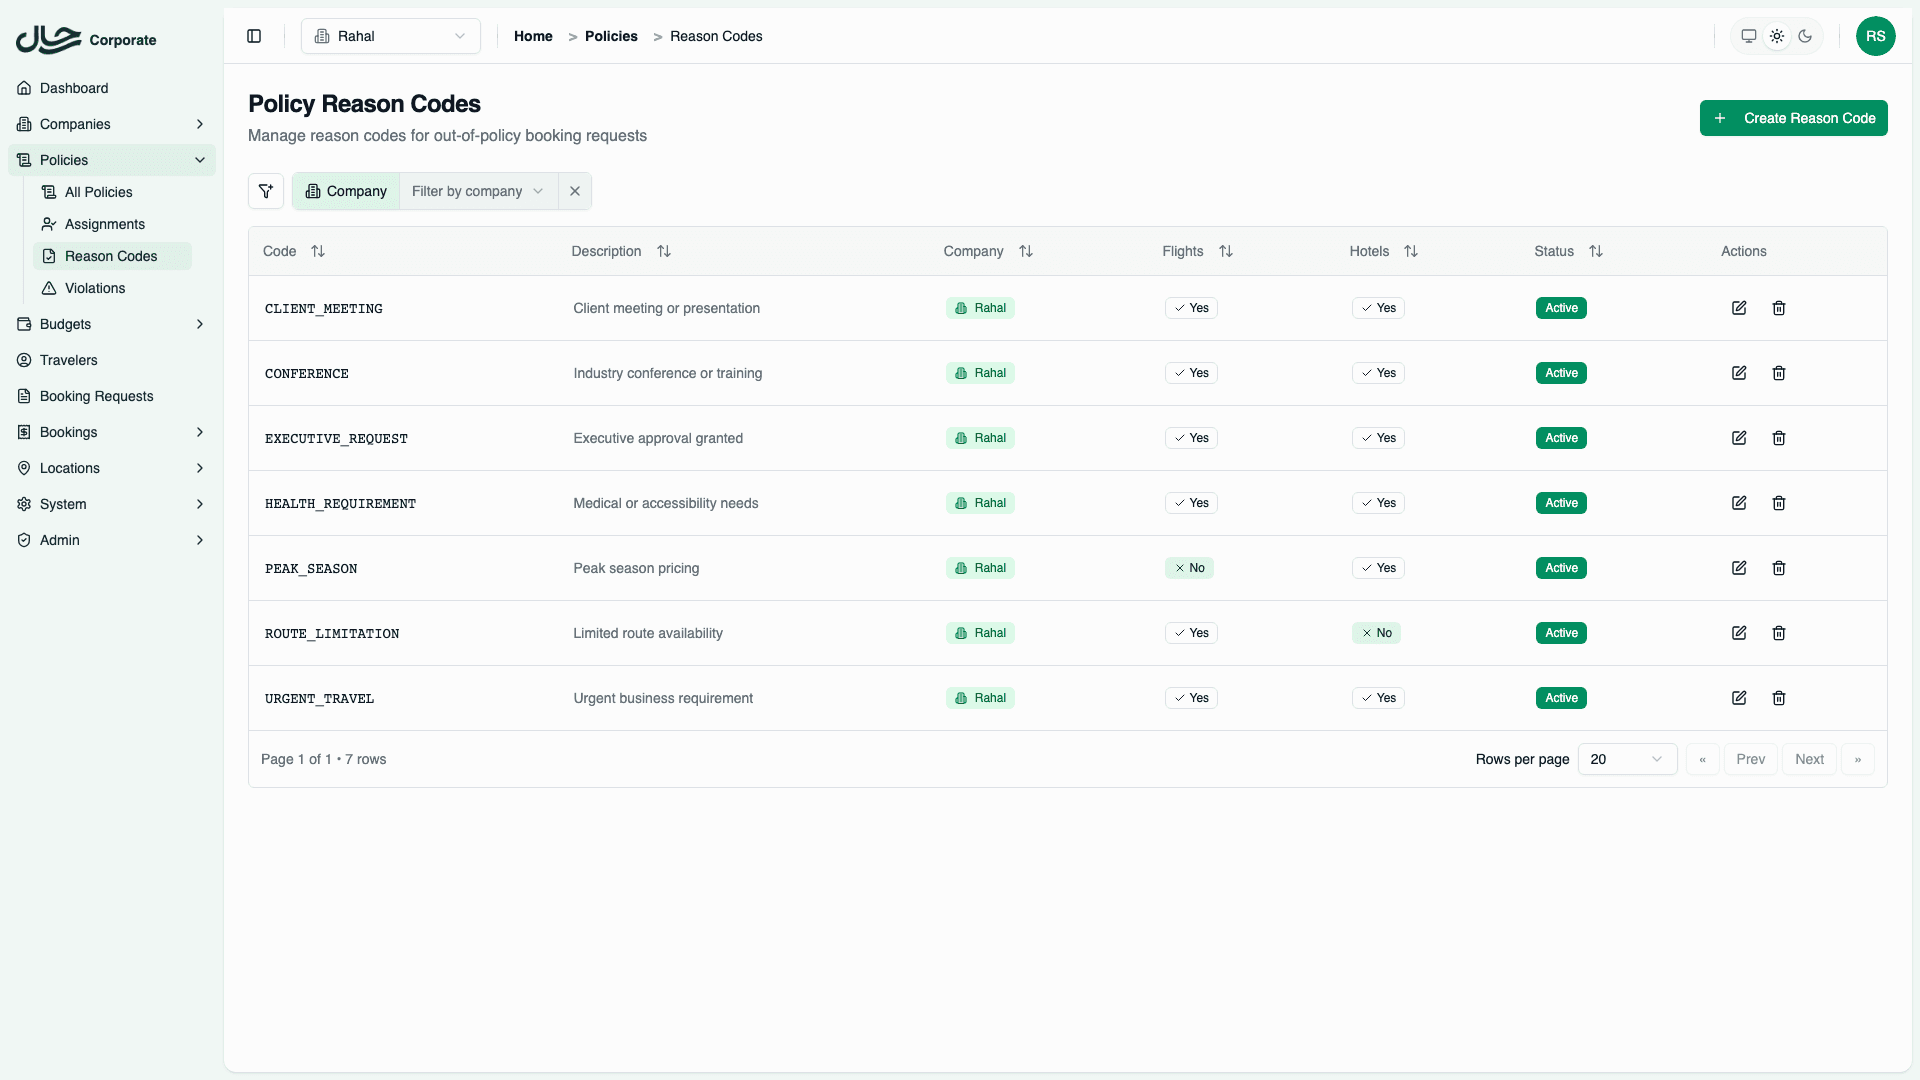
Task: Select Assignments under Policies
Action: tap(104, 224)
